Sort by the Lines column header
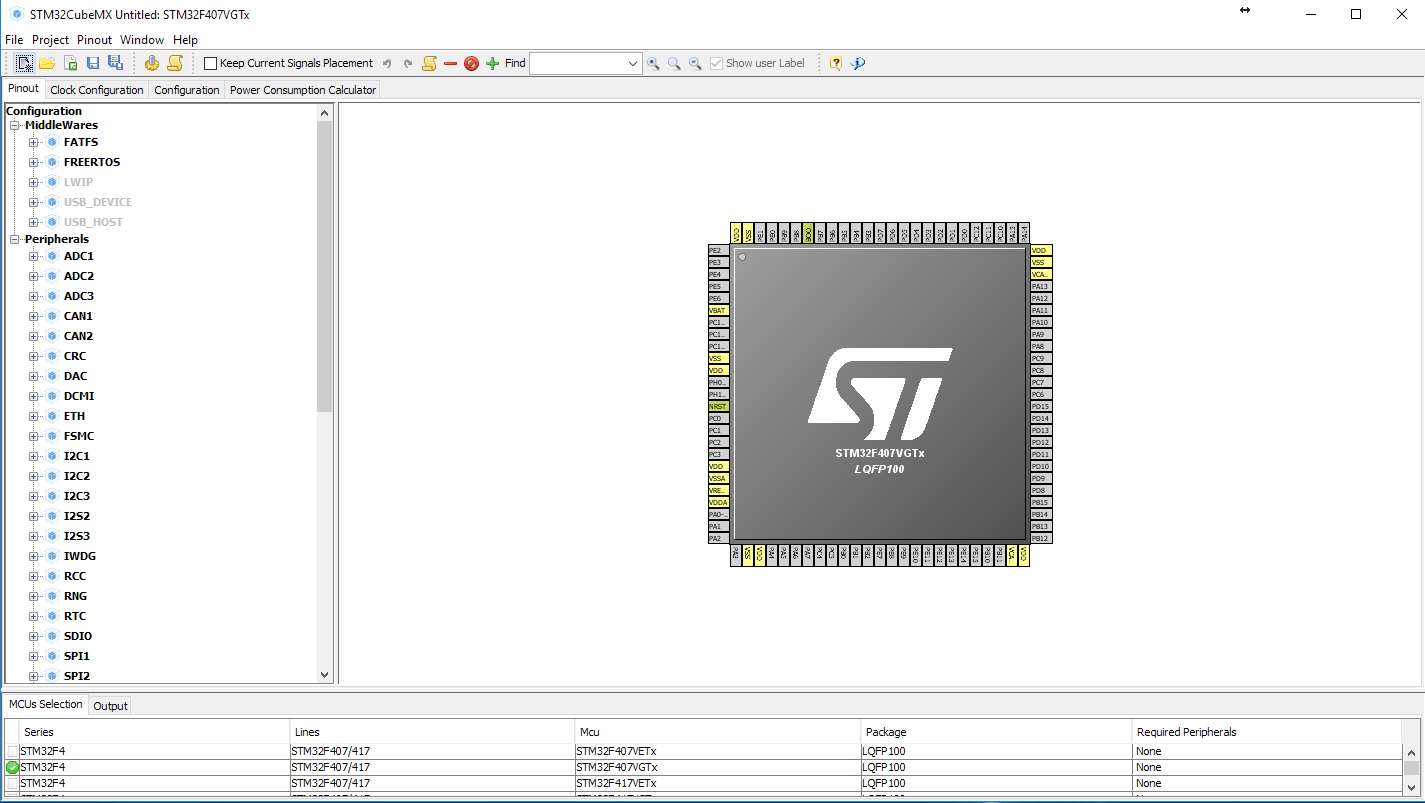Image resolution: width=1425 pixels, height=803 pixels. (433, 732)
